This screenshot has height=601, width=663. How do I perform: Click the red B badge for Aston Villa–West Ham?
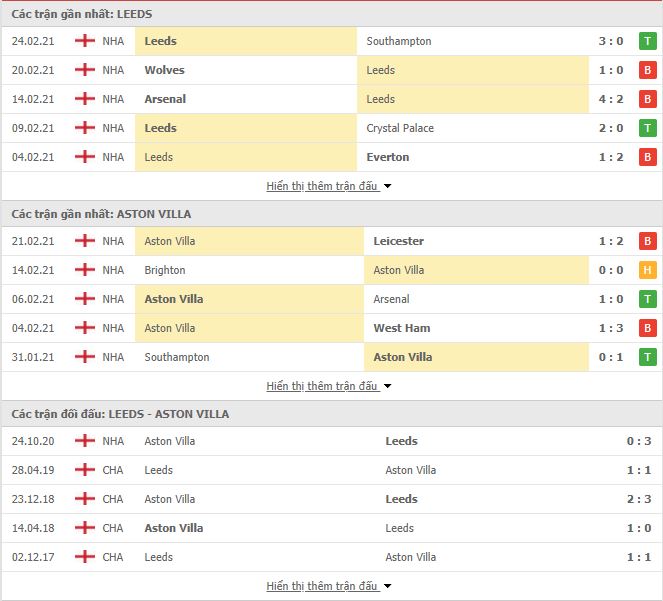(x=647, y=328)
